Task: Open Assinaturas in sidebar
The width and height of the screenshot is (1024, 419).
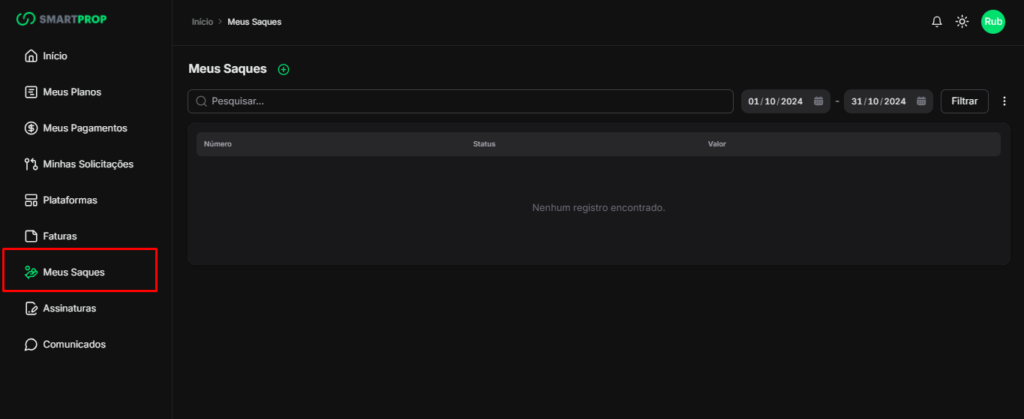Action: pos(69,308)
